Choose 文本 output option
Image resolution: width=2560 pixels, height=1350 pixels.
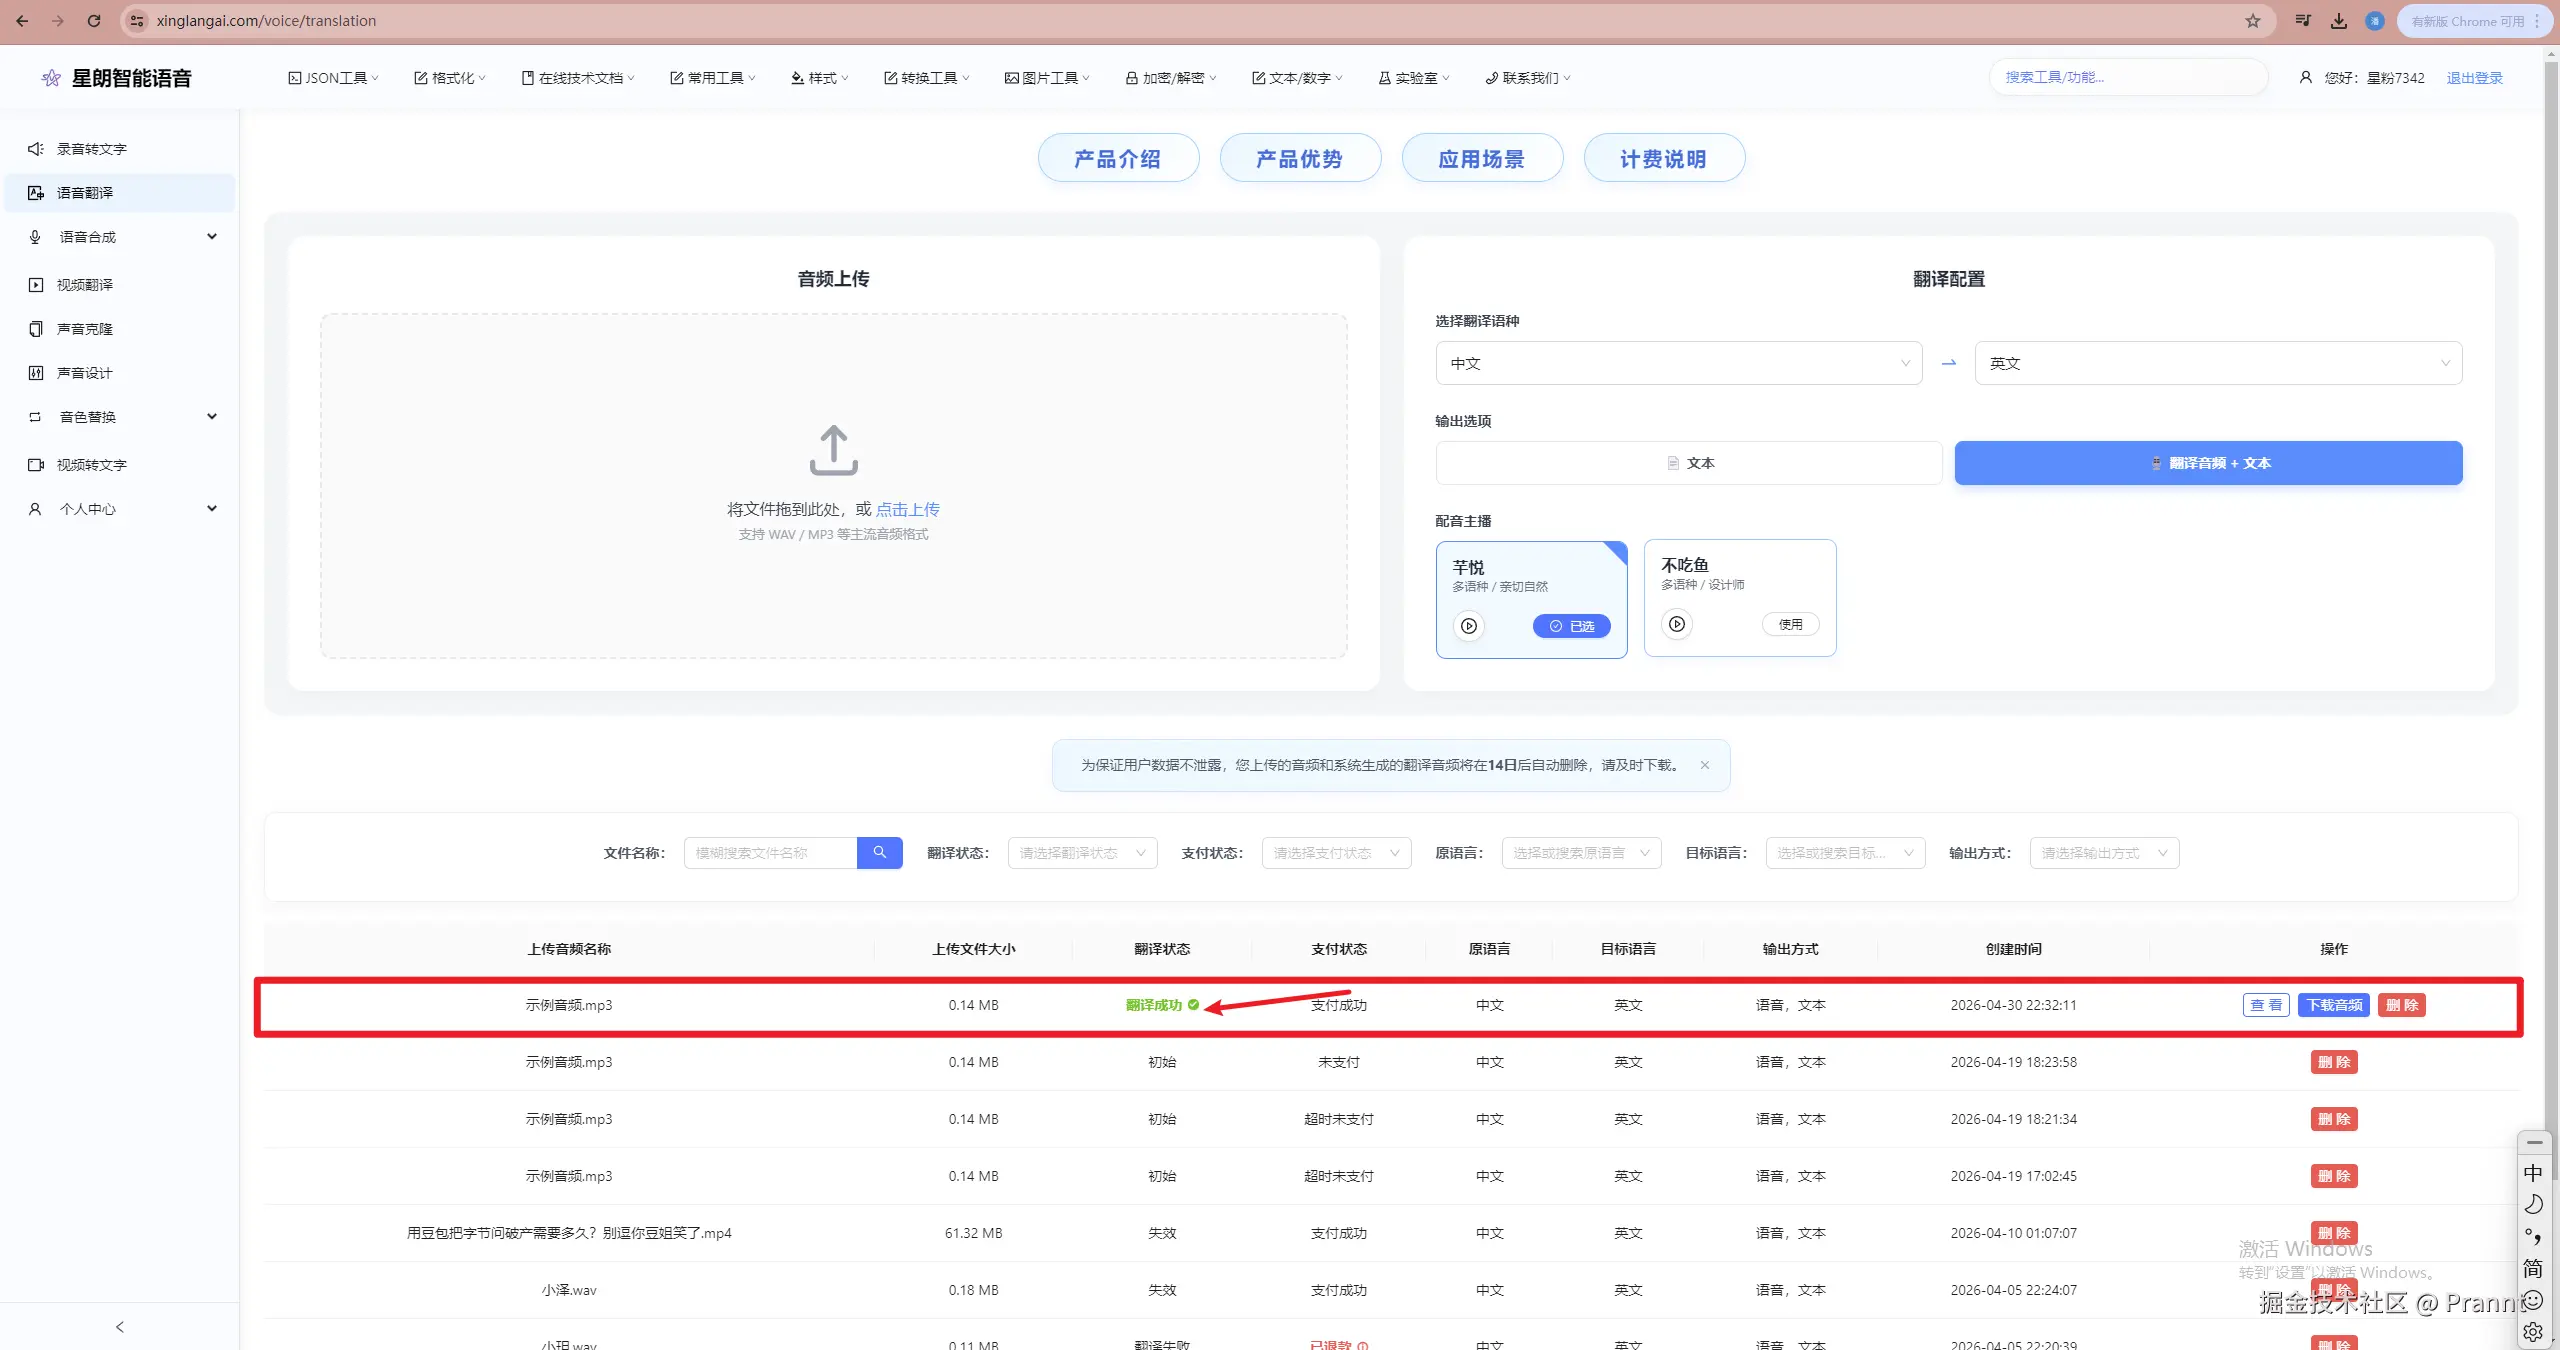point(1689,463)
